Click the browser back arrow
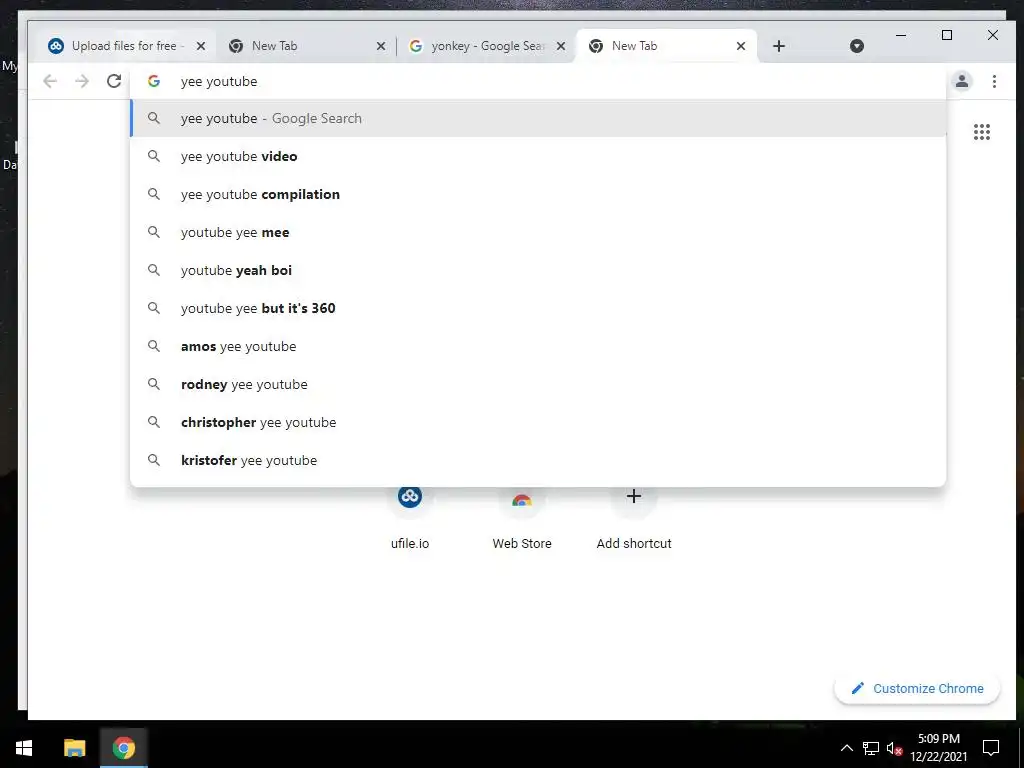 coord(50,81)
